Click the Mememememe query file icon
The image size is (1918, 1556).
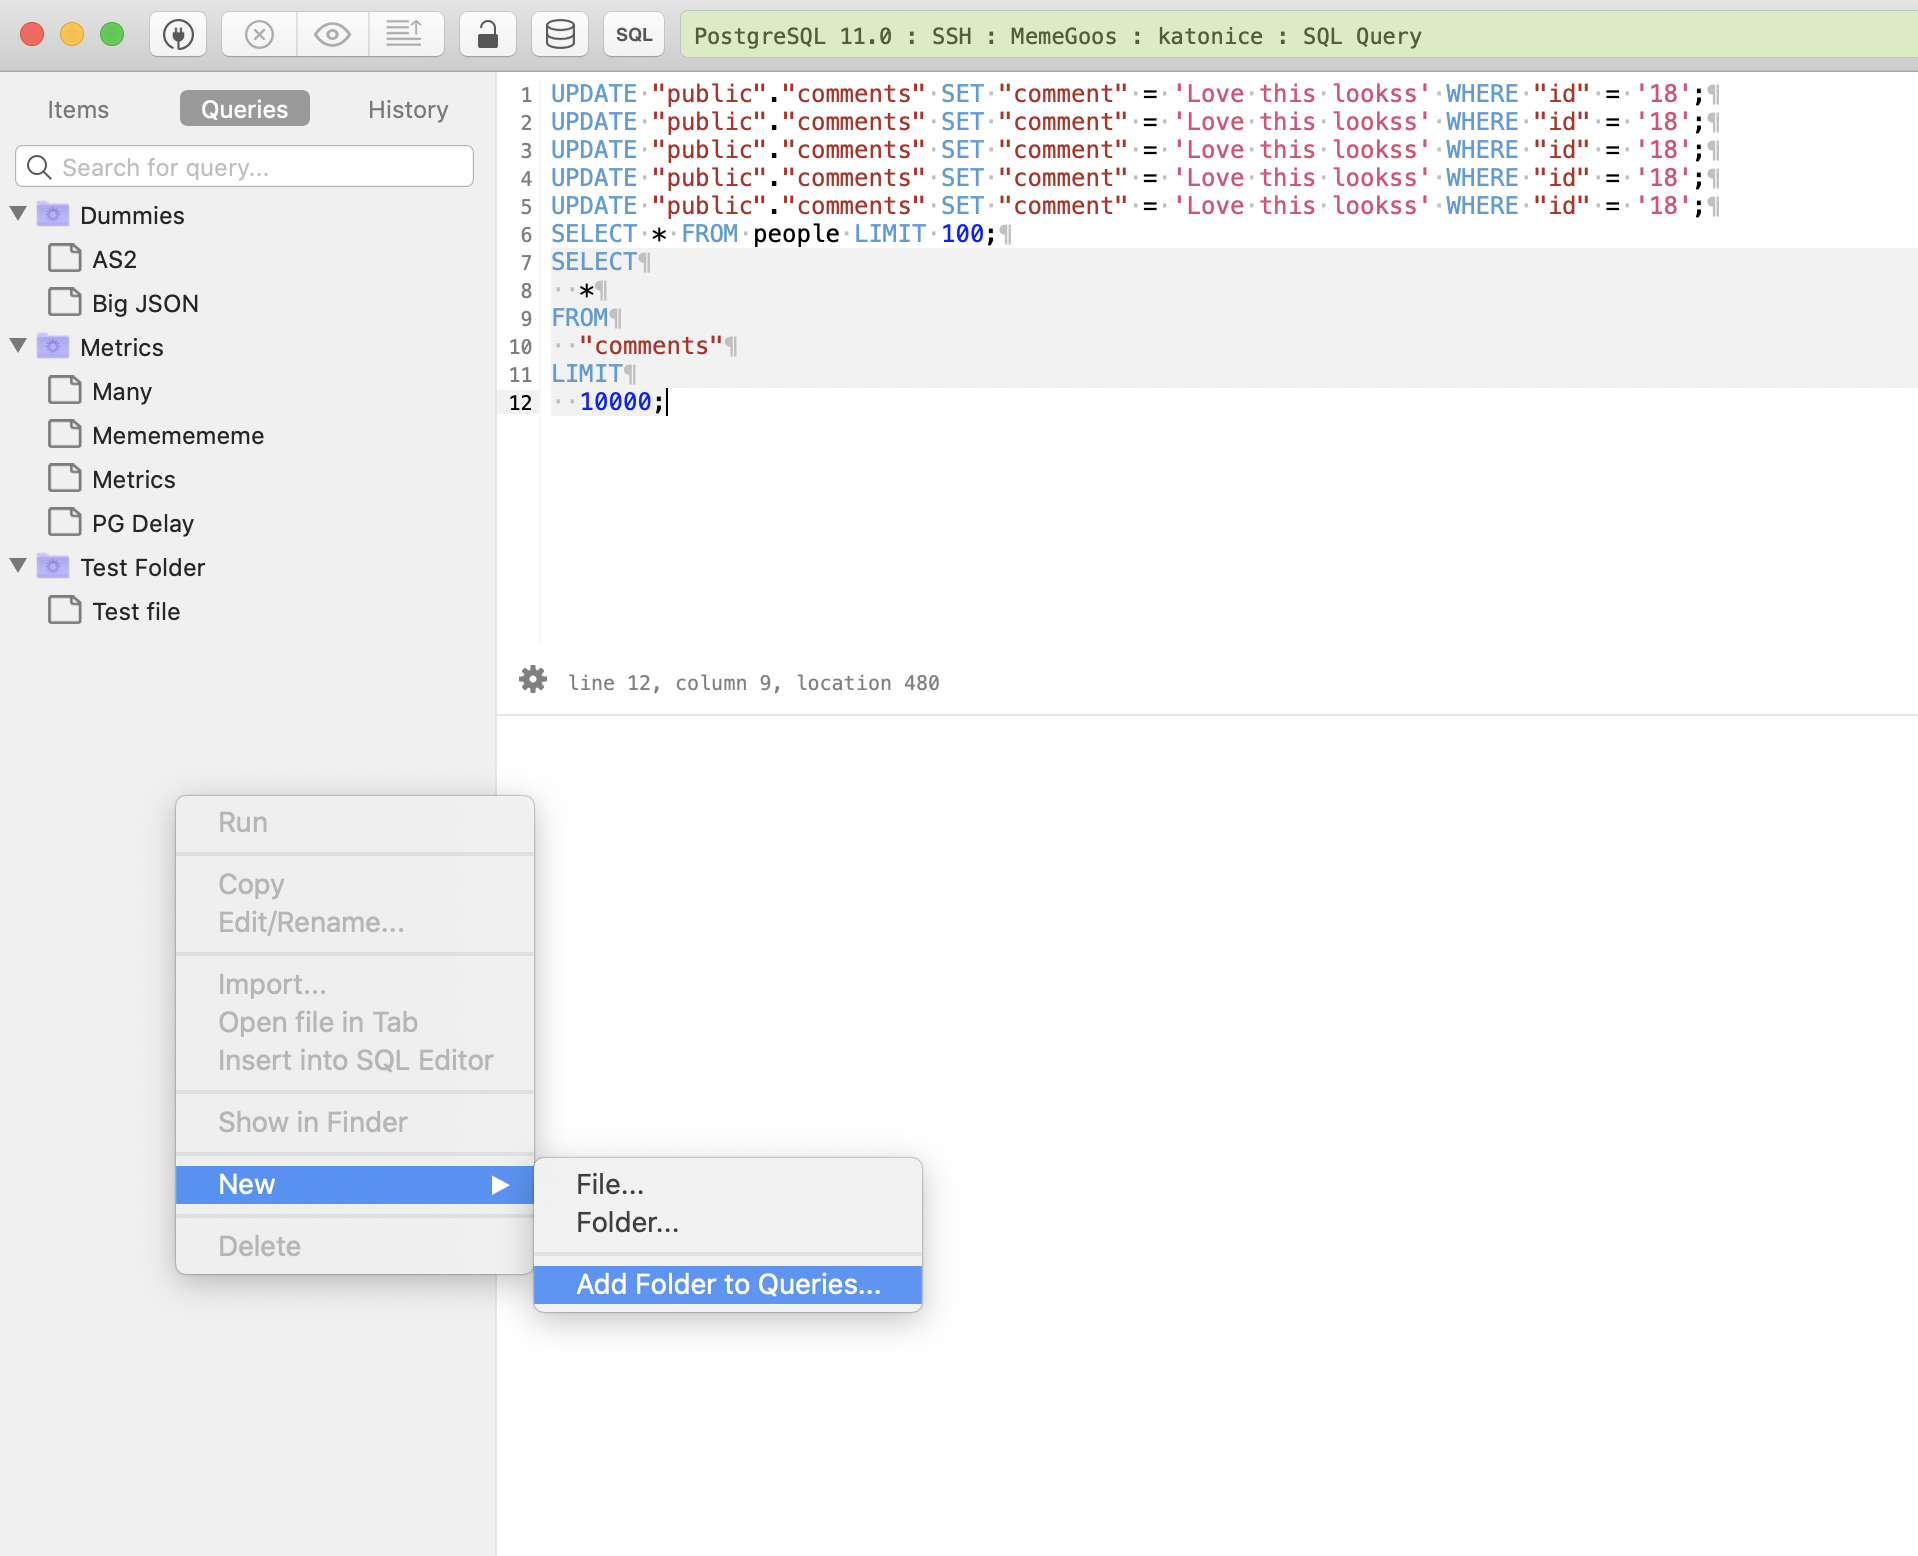tap(65, 433)
